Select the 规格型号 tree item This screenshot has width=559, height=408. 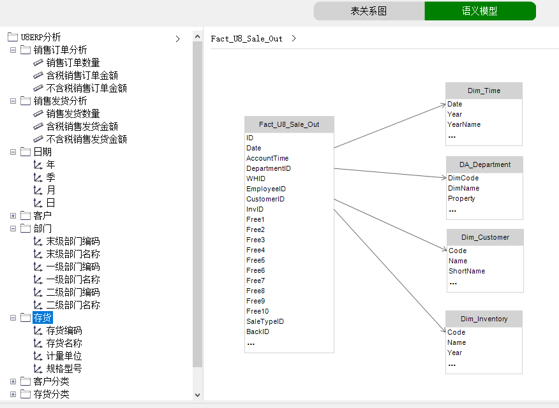[x=64, y=369]
